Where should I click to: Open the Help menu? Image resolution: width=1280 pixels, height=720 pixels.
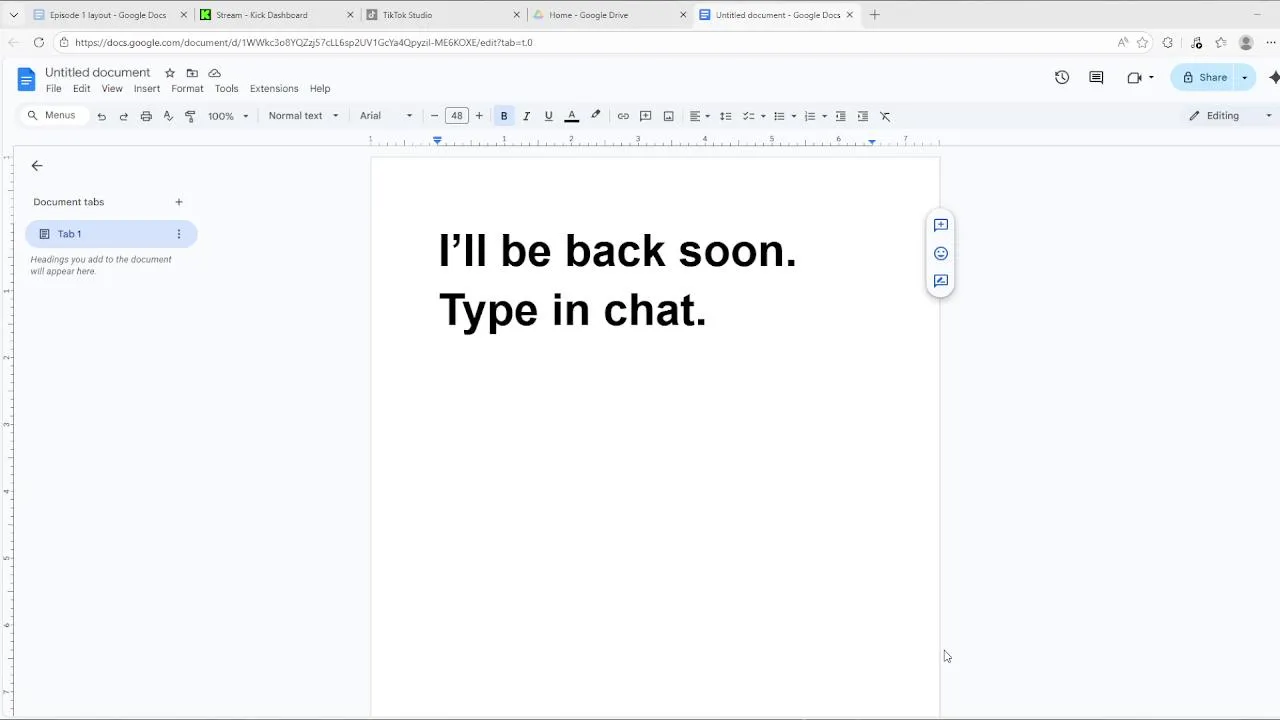tap(320, 89)
